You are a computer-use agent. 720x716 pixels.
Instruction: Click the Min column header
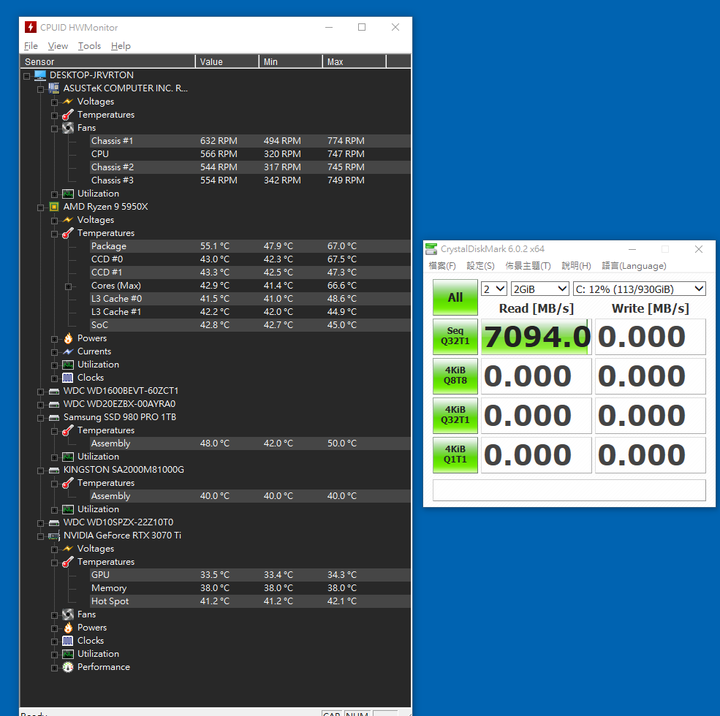click(290, 62)
